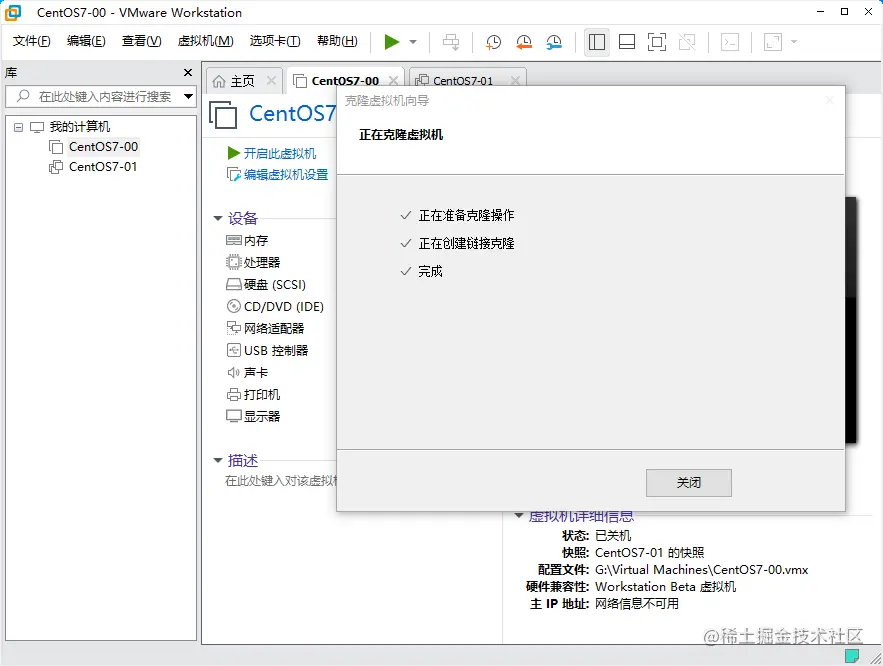Click the 主 IP 地址 value 网络信息不可用

[x=637, y=604]
